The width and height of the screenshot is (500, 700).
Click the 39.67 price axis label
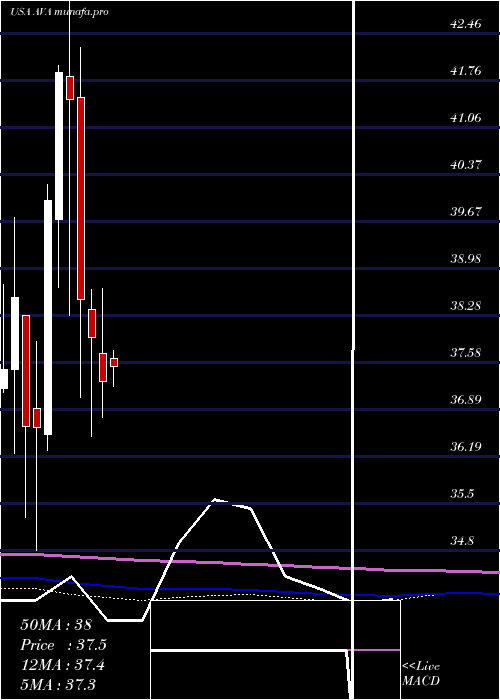(x=466, y=212)
